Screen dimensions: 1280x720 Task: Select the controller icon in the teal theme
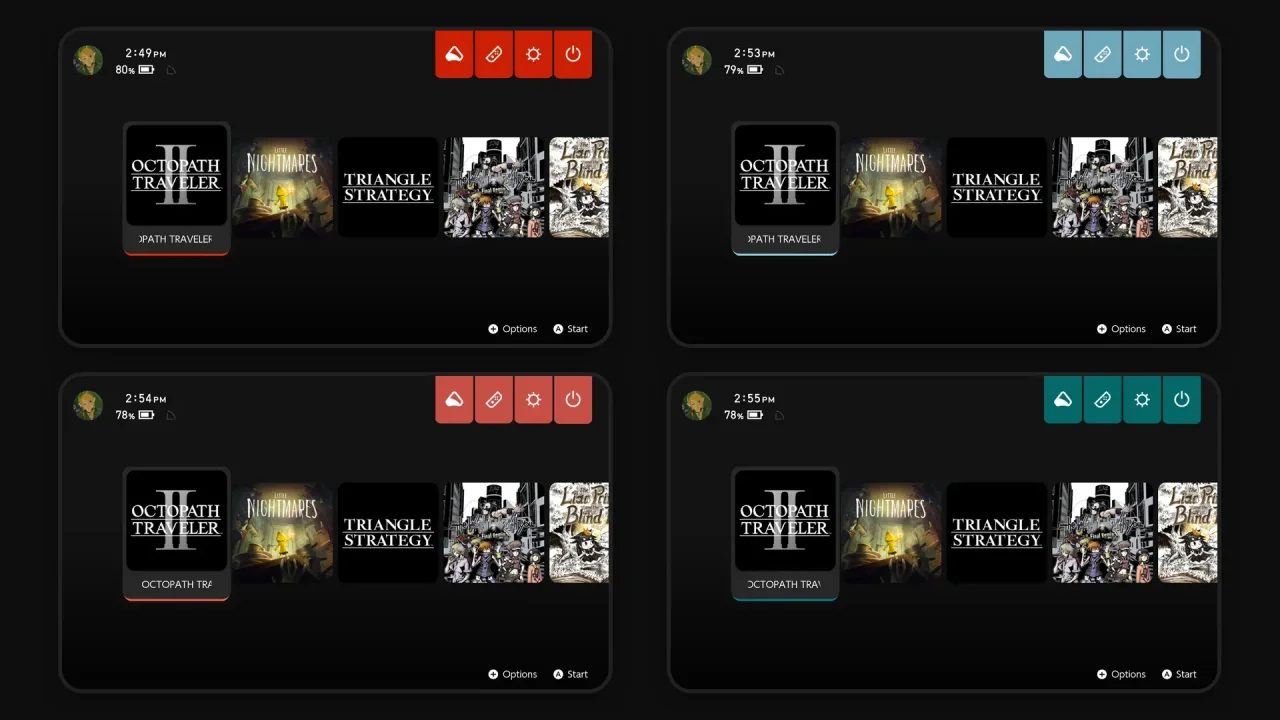click(1102, 400)
